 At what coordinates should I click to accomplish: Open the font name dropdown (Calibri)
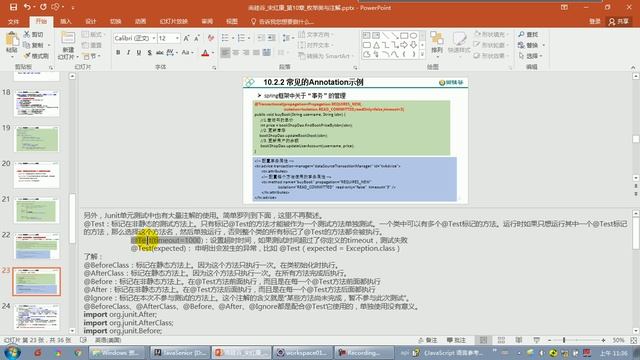coord(154,38)
